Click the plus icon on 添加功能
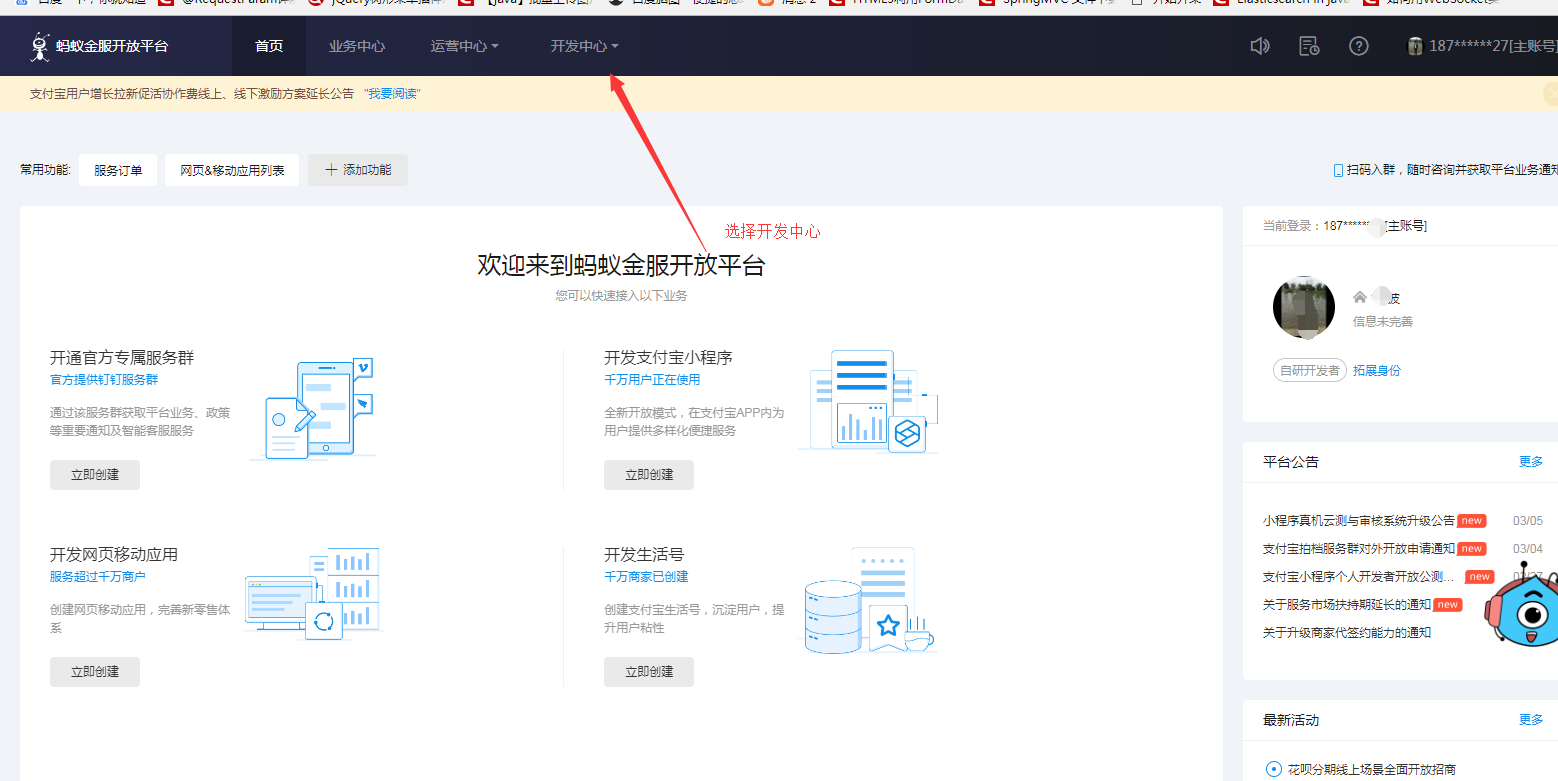The width and height of the screenshot is (1558, 781). click(331, 170)
